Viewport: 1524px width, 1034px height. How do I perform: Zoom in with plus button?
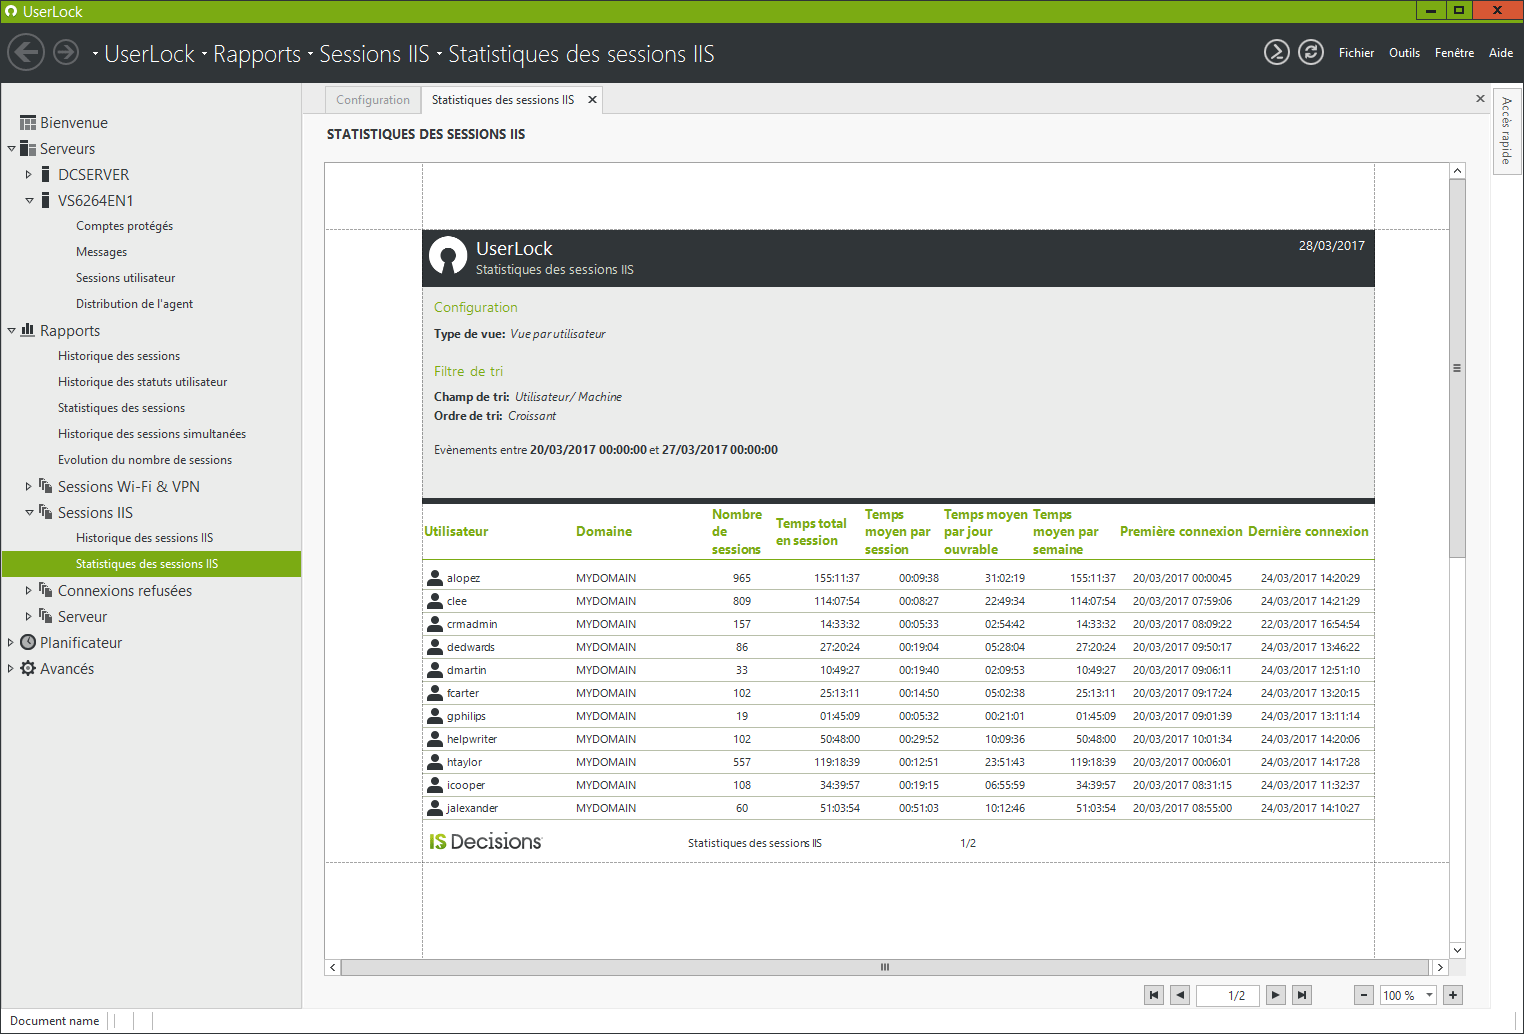click(x=1453, y=995)
